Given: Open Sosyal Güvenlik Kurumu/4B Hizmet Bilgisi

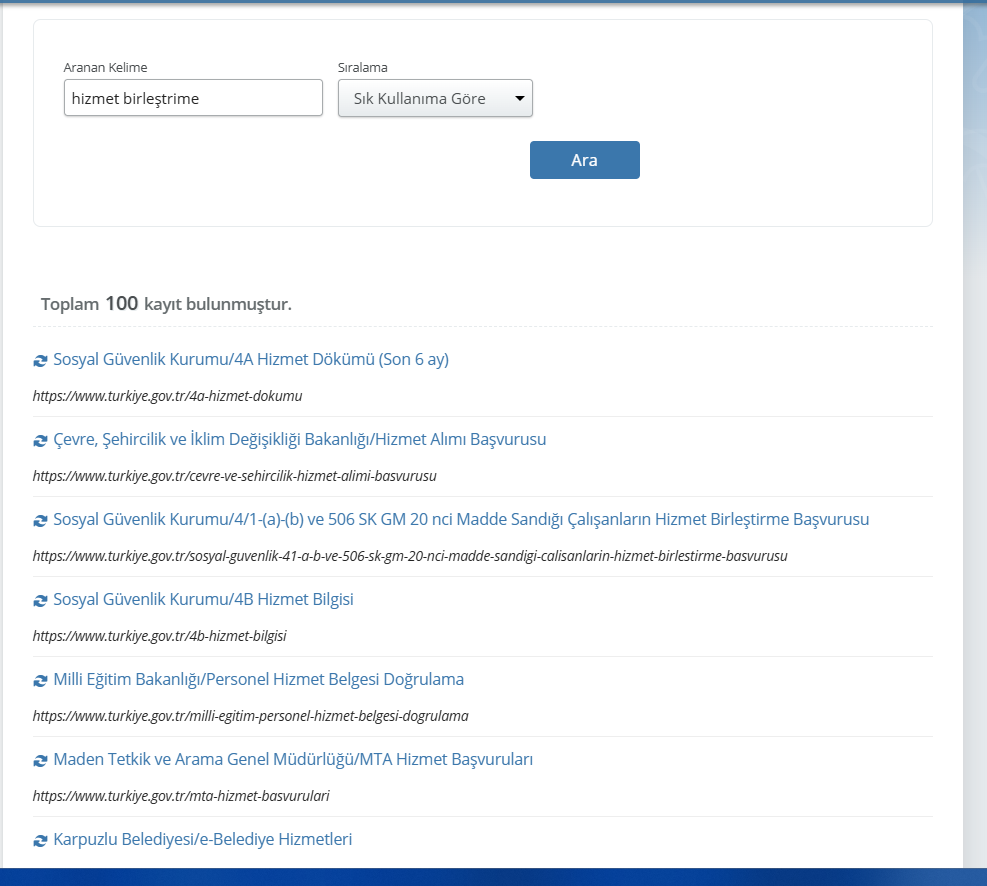Looking at the screenshot, I should [203, 600].
